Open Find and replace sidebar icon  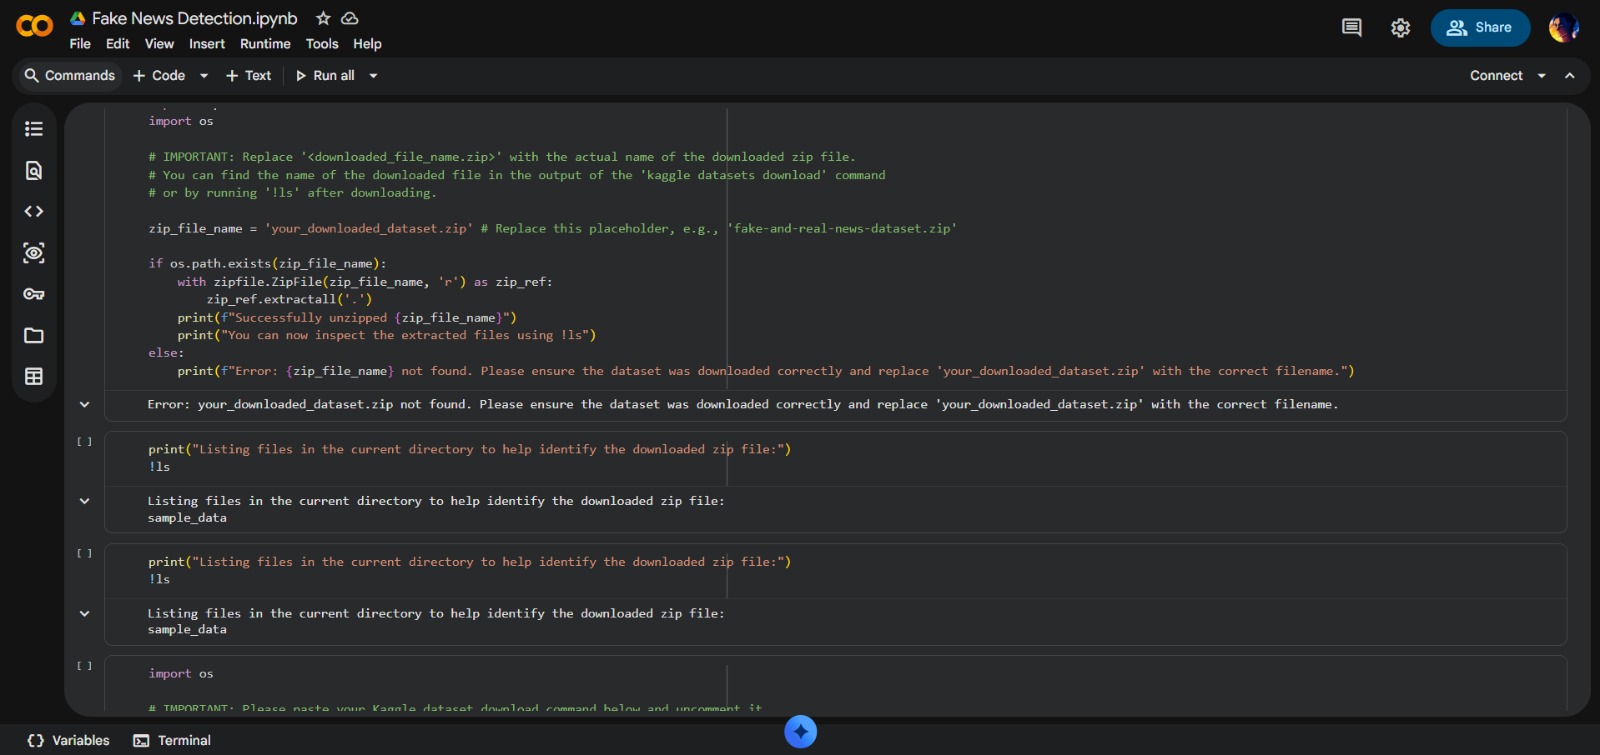click(34, 170)
